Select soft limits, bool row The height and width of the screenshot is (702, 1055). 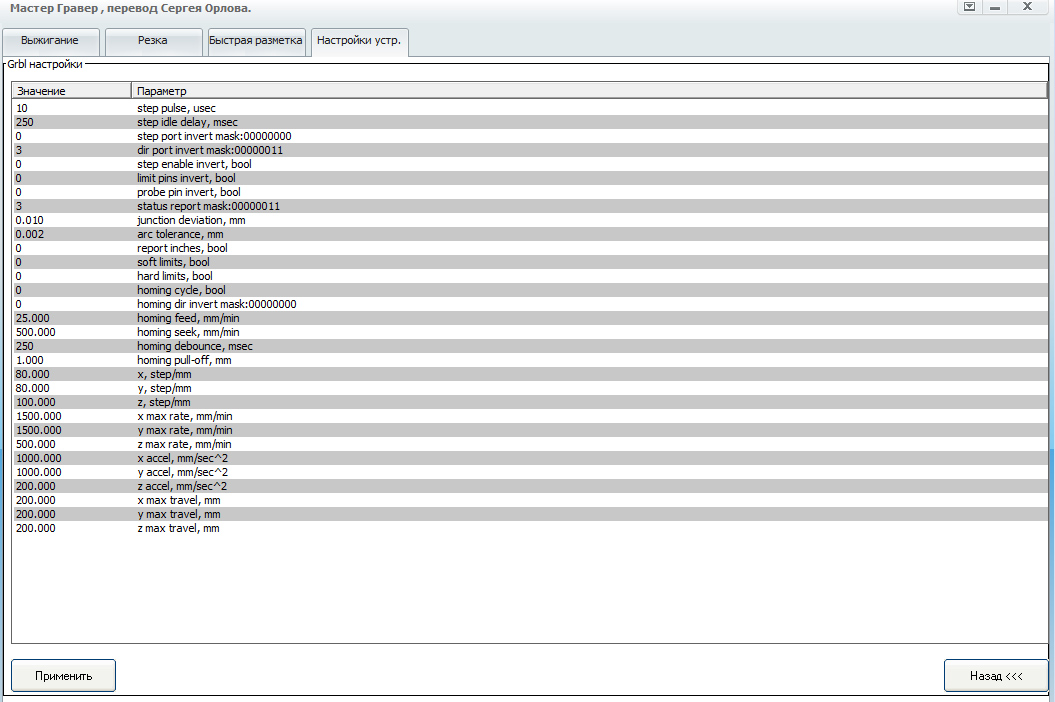click(530, 262)
